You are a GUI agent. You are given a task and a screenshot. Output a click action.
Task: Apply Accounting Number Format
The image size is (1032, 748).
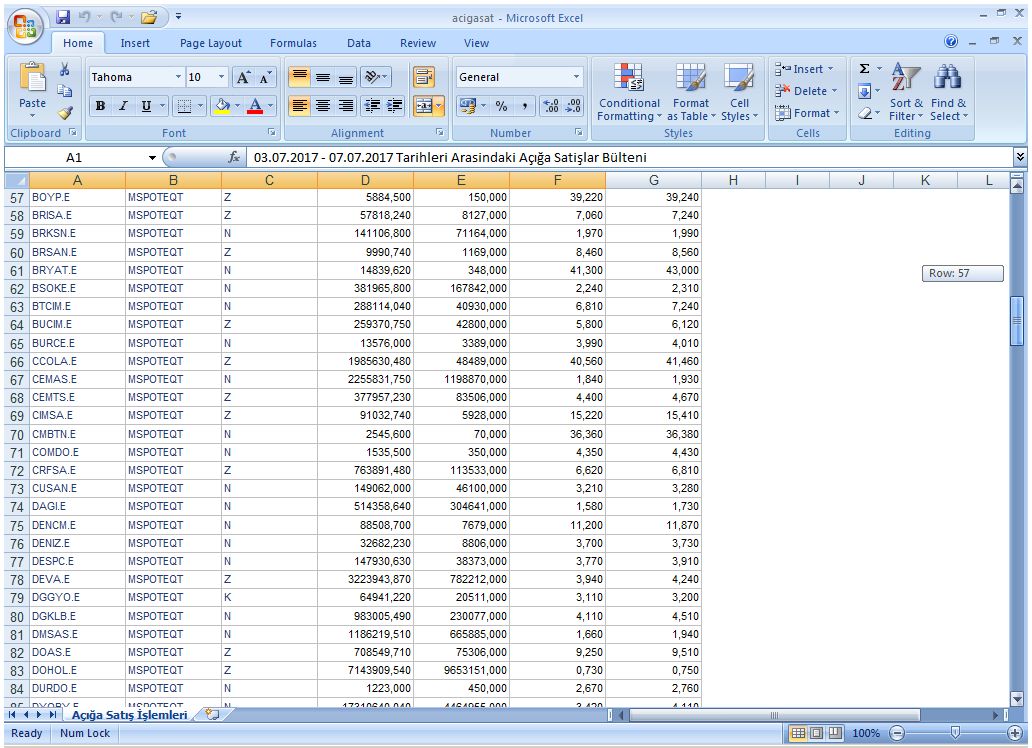(x=467, y=105)
